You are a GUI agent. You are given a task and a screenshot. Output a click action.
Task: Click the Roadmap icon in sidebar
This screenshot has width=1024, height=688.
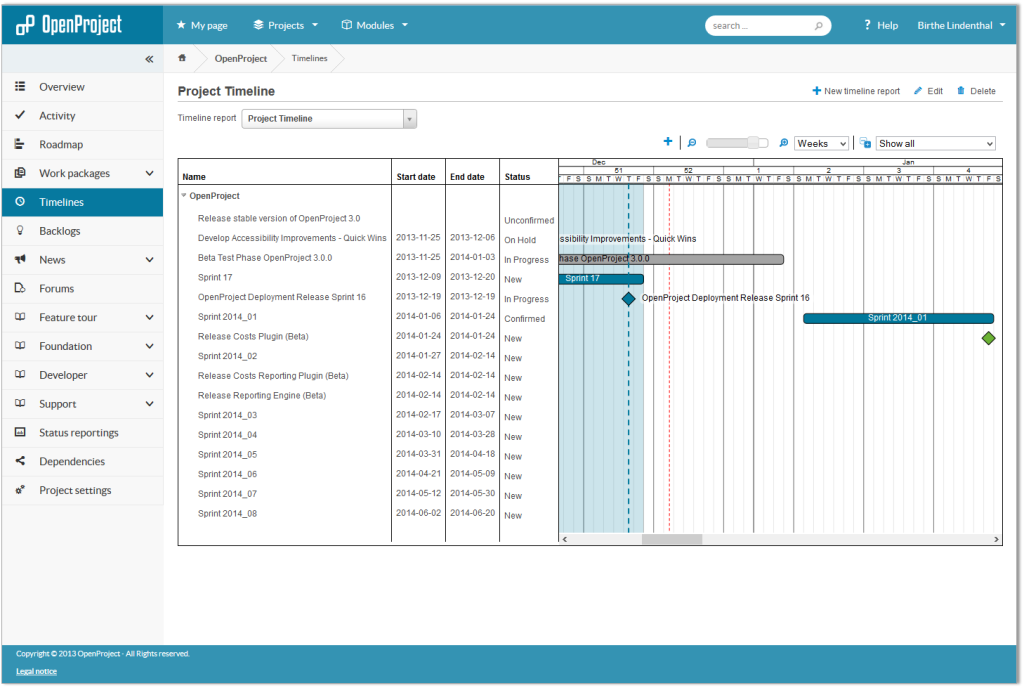coord(20,144)
